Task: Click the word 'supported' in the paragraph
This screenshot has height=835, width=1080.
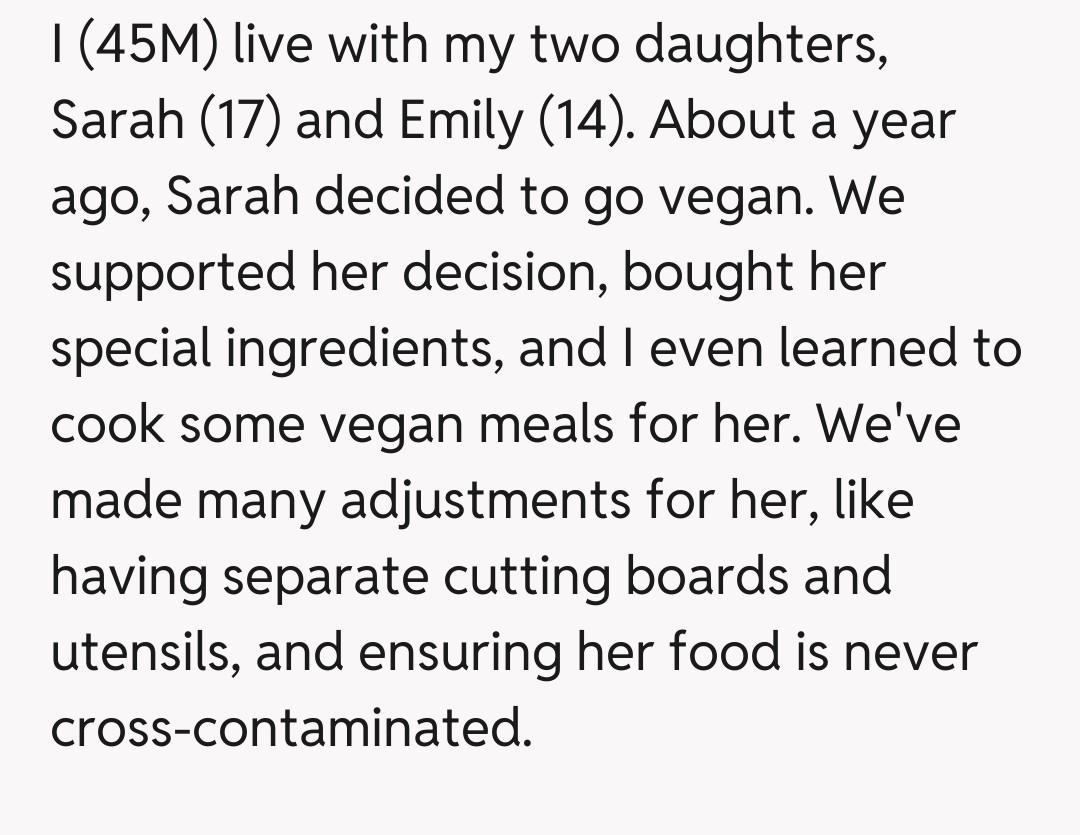Action: [172, 272]
